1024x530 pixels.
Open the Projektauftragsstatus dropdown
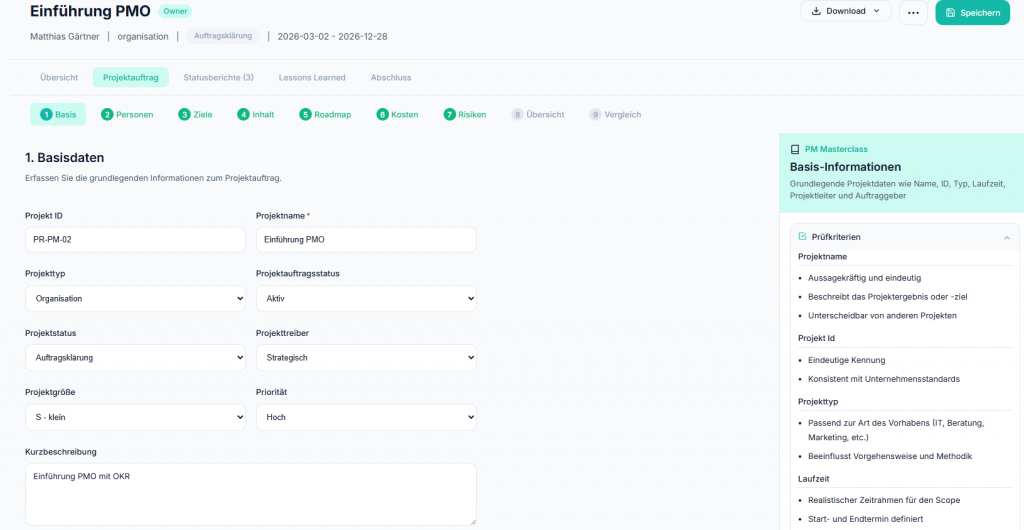click(x=366, y=298)
